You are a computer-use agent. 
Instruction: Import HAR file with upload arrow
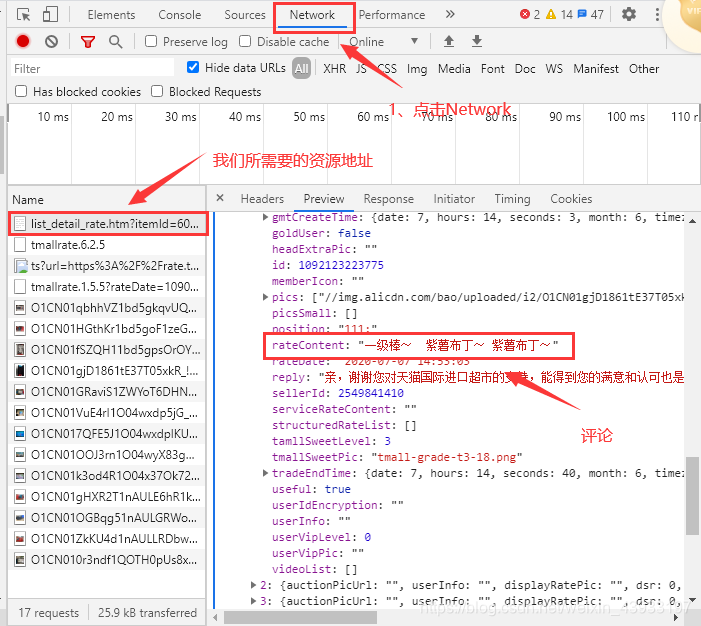pos(449,41)
